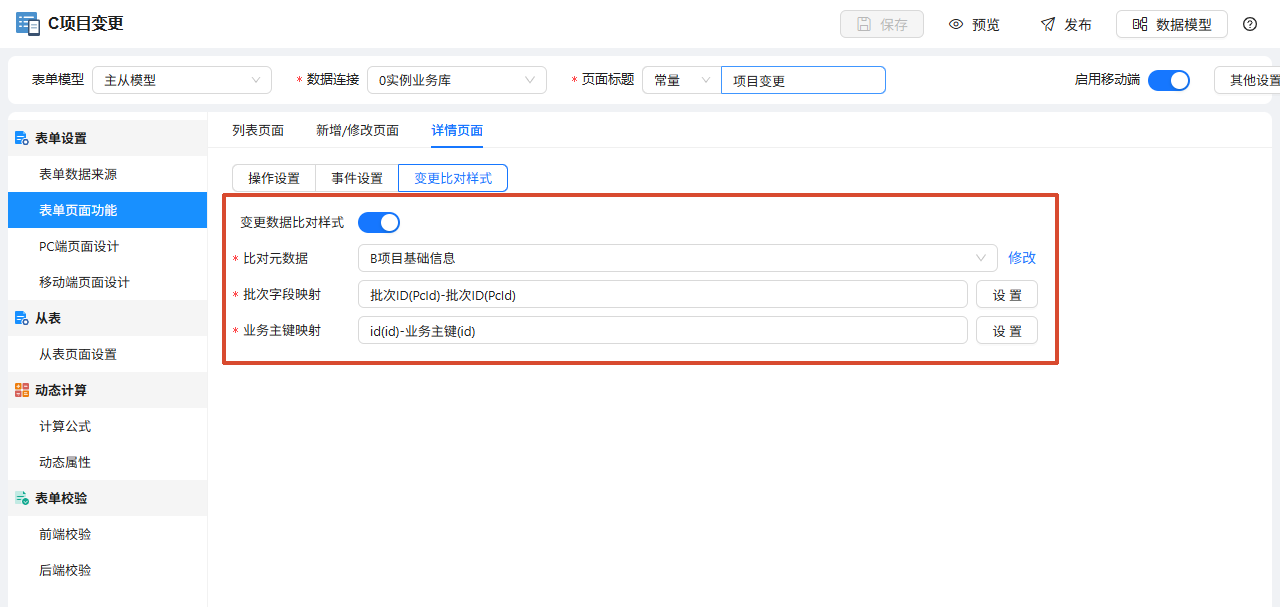
Task: Click the 页面标题 text input field
Action: click(x=803, y=80)
